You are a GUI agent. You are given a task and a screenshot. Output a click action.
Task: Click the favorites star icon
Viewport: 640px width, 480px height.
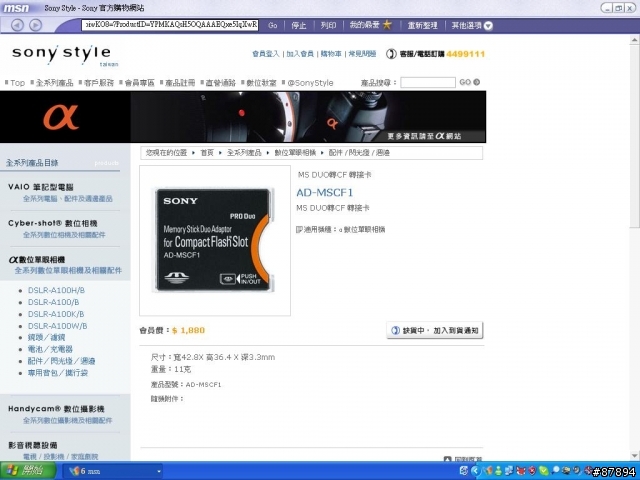pyautogui.click(x=387, y=25)
